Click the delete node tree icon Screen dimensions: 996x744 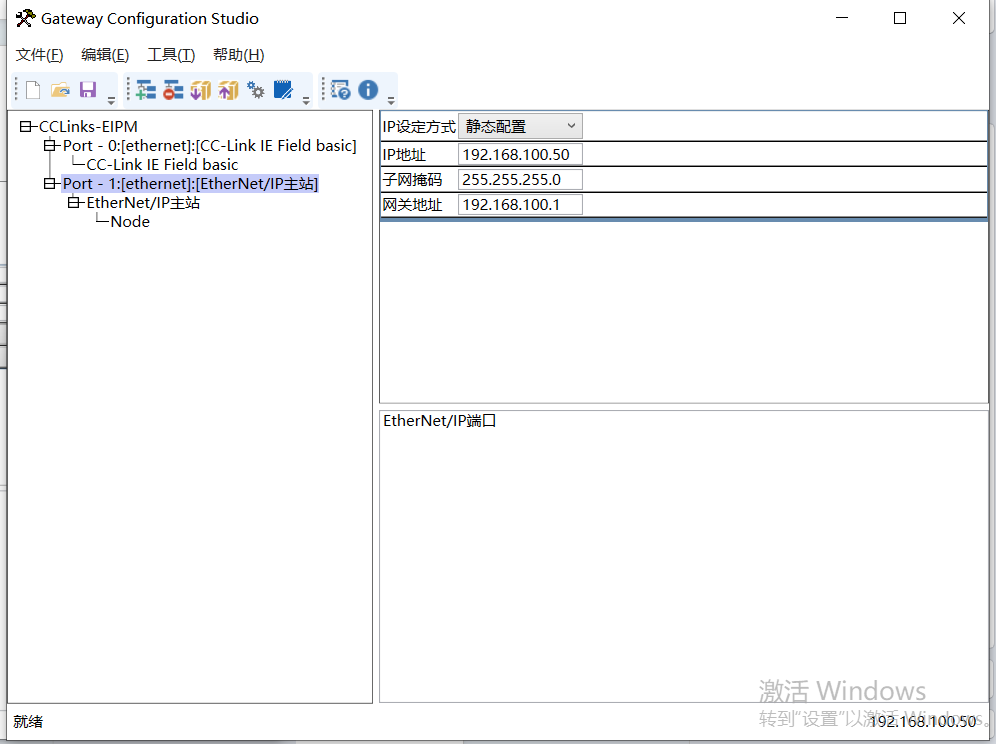pos(173,90)
